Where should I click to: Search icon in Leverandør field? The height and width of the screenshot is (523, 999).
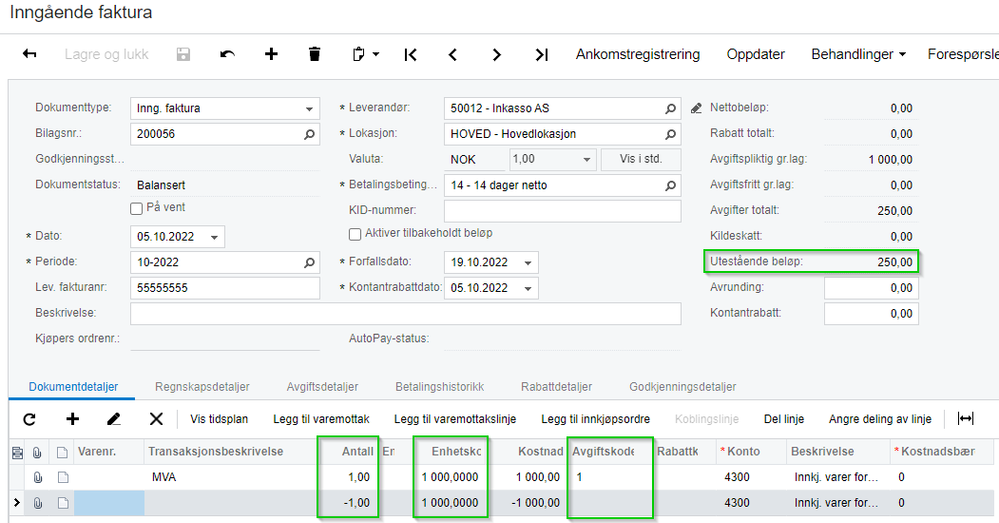(670, 109)
